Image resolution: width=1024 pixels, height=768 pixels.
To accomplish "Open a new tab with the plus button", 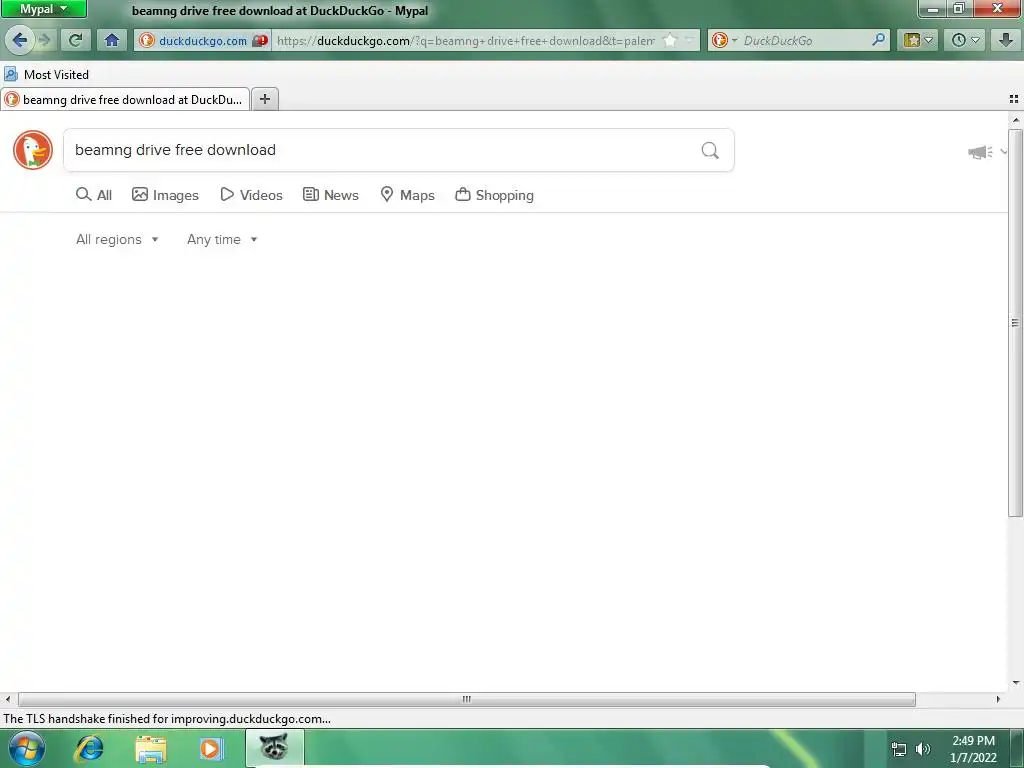I will tap(264, 99).
